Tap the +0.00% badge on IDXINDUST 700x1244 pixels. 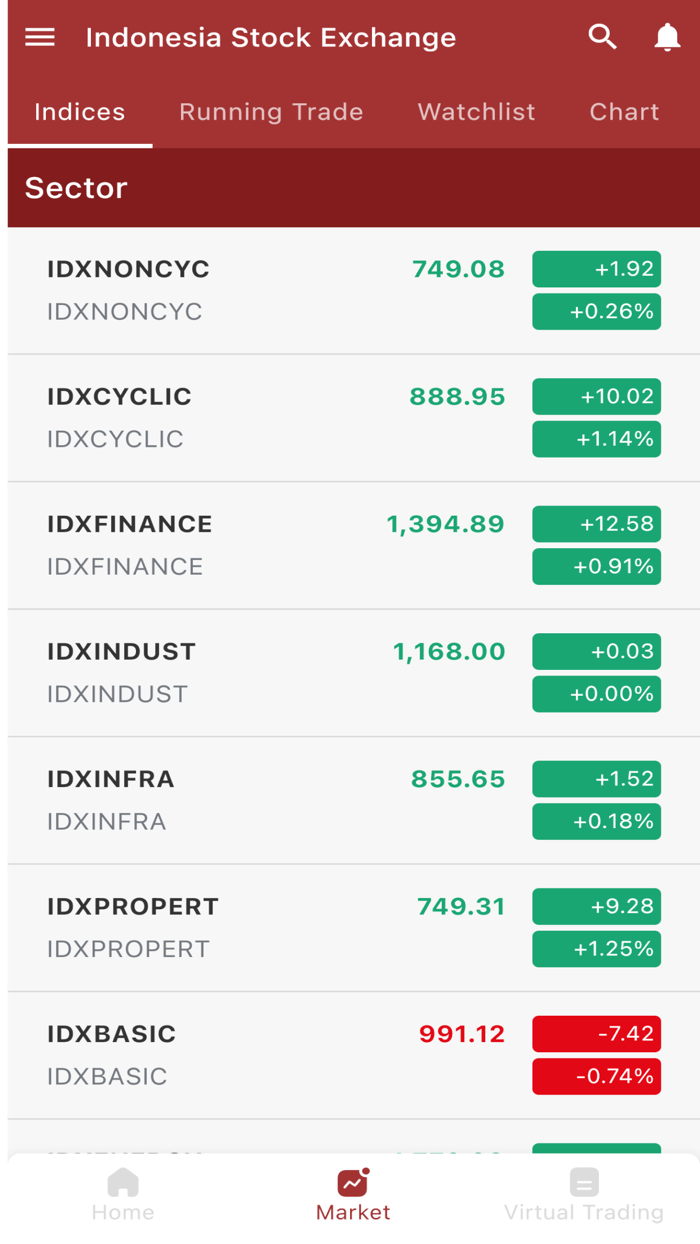[x=596, y=694]
